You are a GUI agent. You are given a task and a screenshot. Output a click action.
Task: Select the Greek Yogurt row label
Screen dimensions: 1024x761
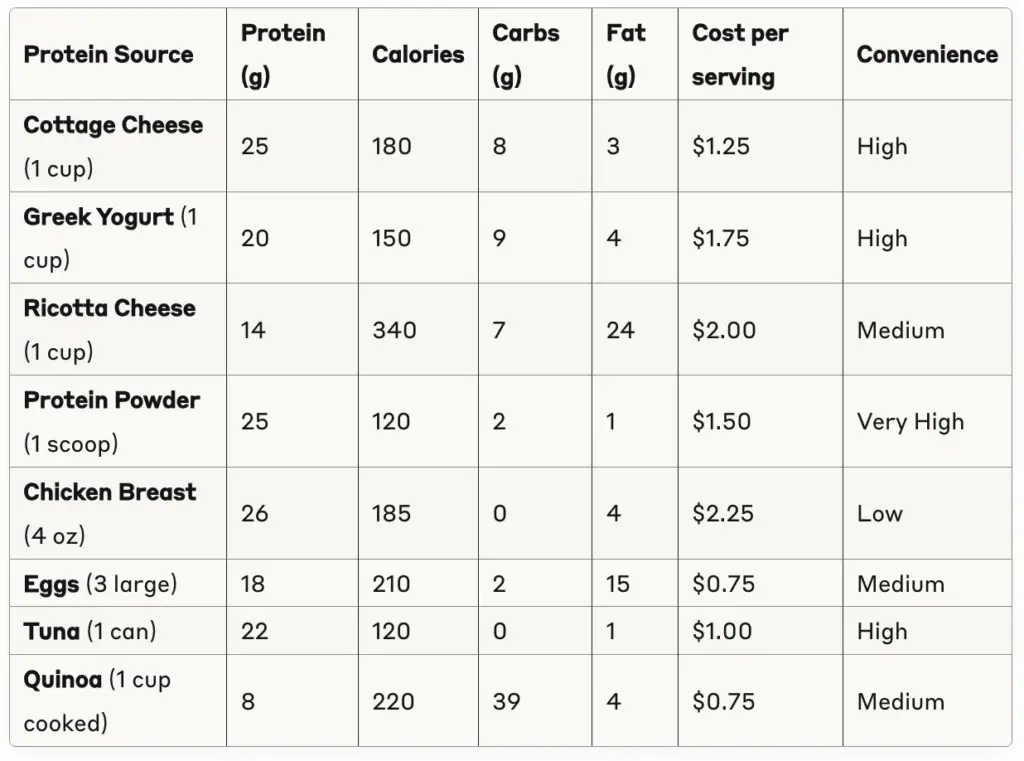pyautogui.click(x=98, y=218)
